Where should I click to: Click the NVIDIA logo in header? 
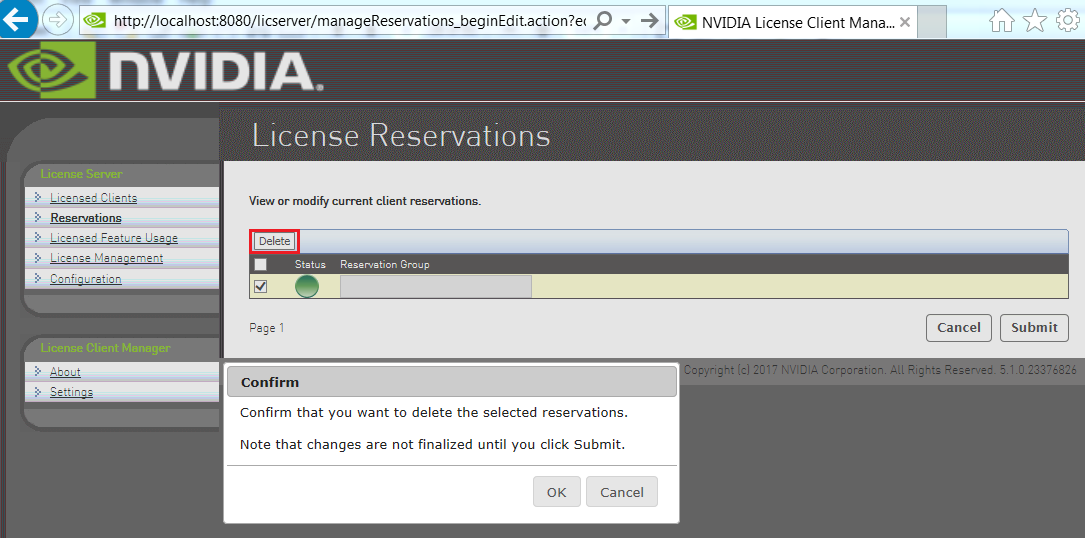click(165, 72)
